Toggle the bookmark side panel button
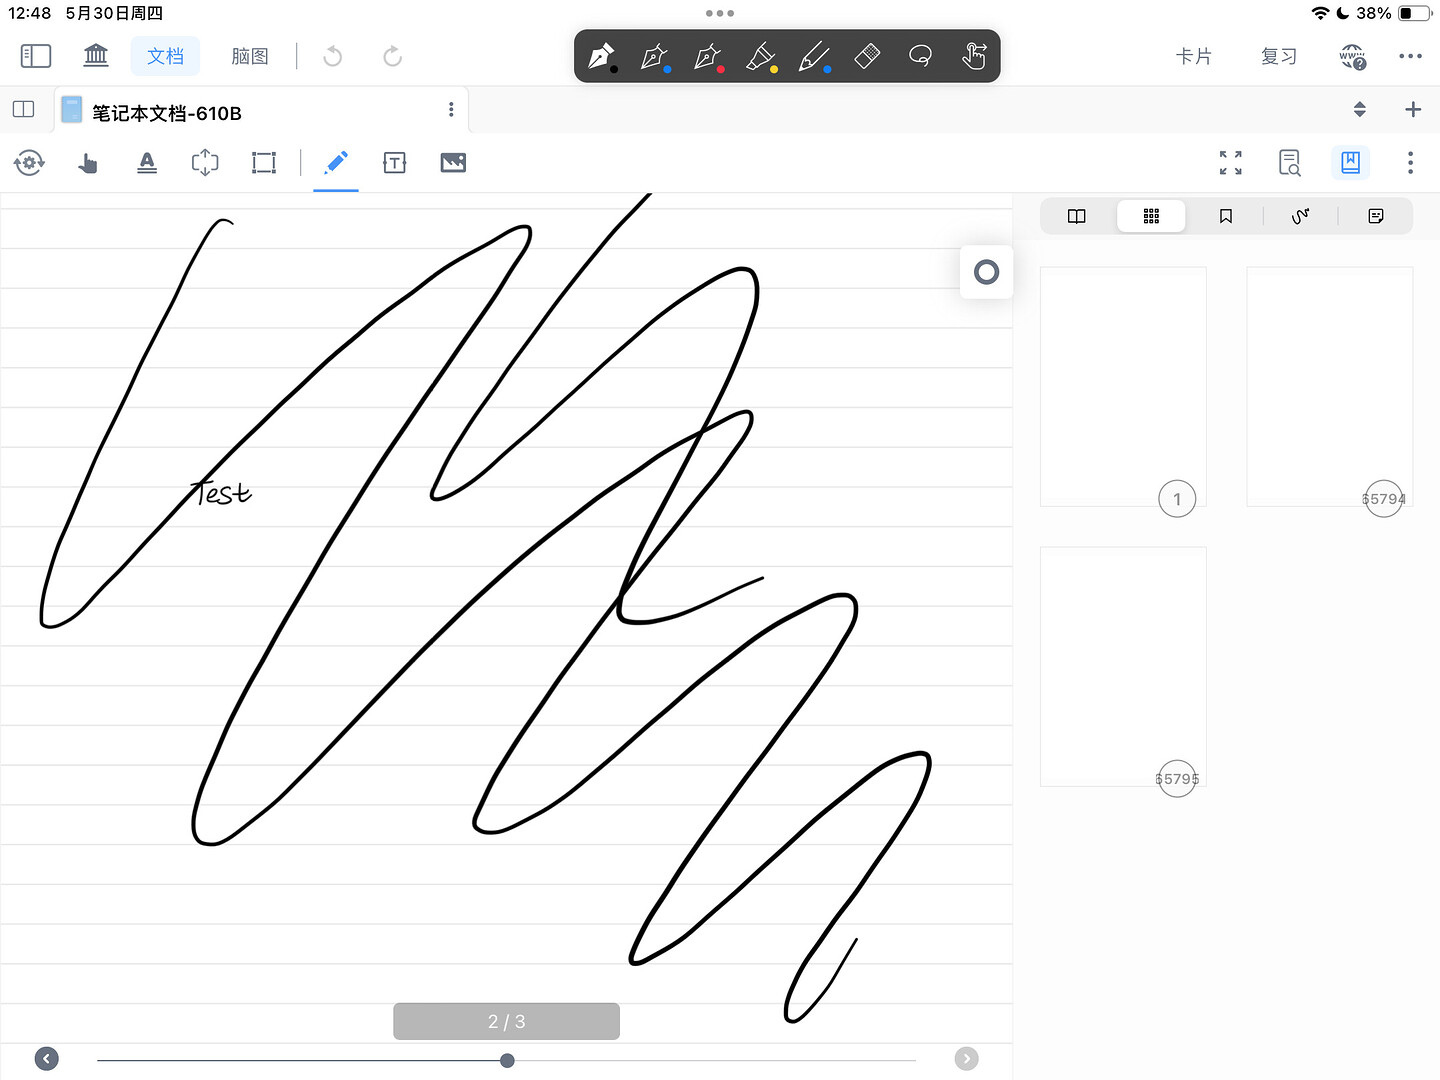The image size is (1440, 1080). 1350,163
